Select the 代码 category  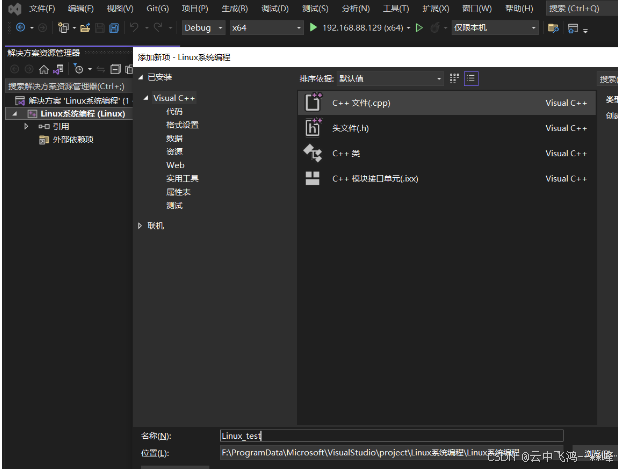pyautogui.click(x=174, y=112)
